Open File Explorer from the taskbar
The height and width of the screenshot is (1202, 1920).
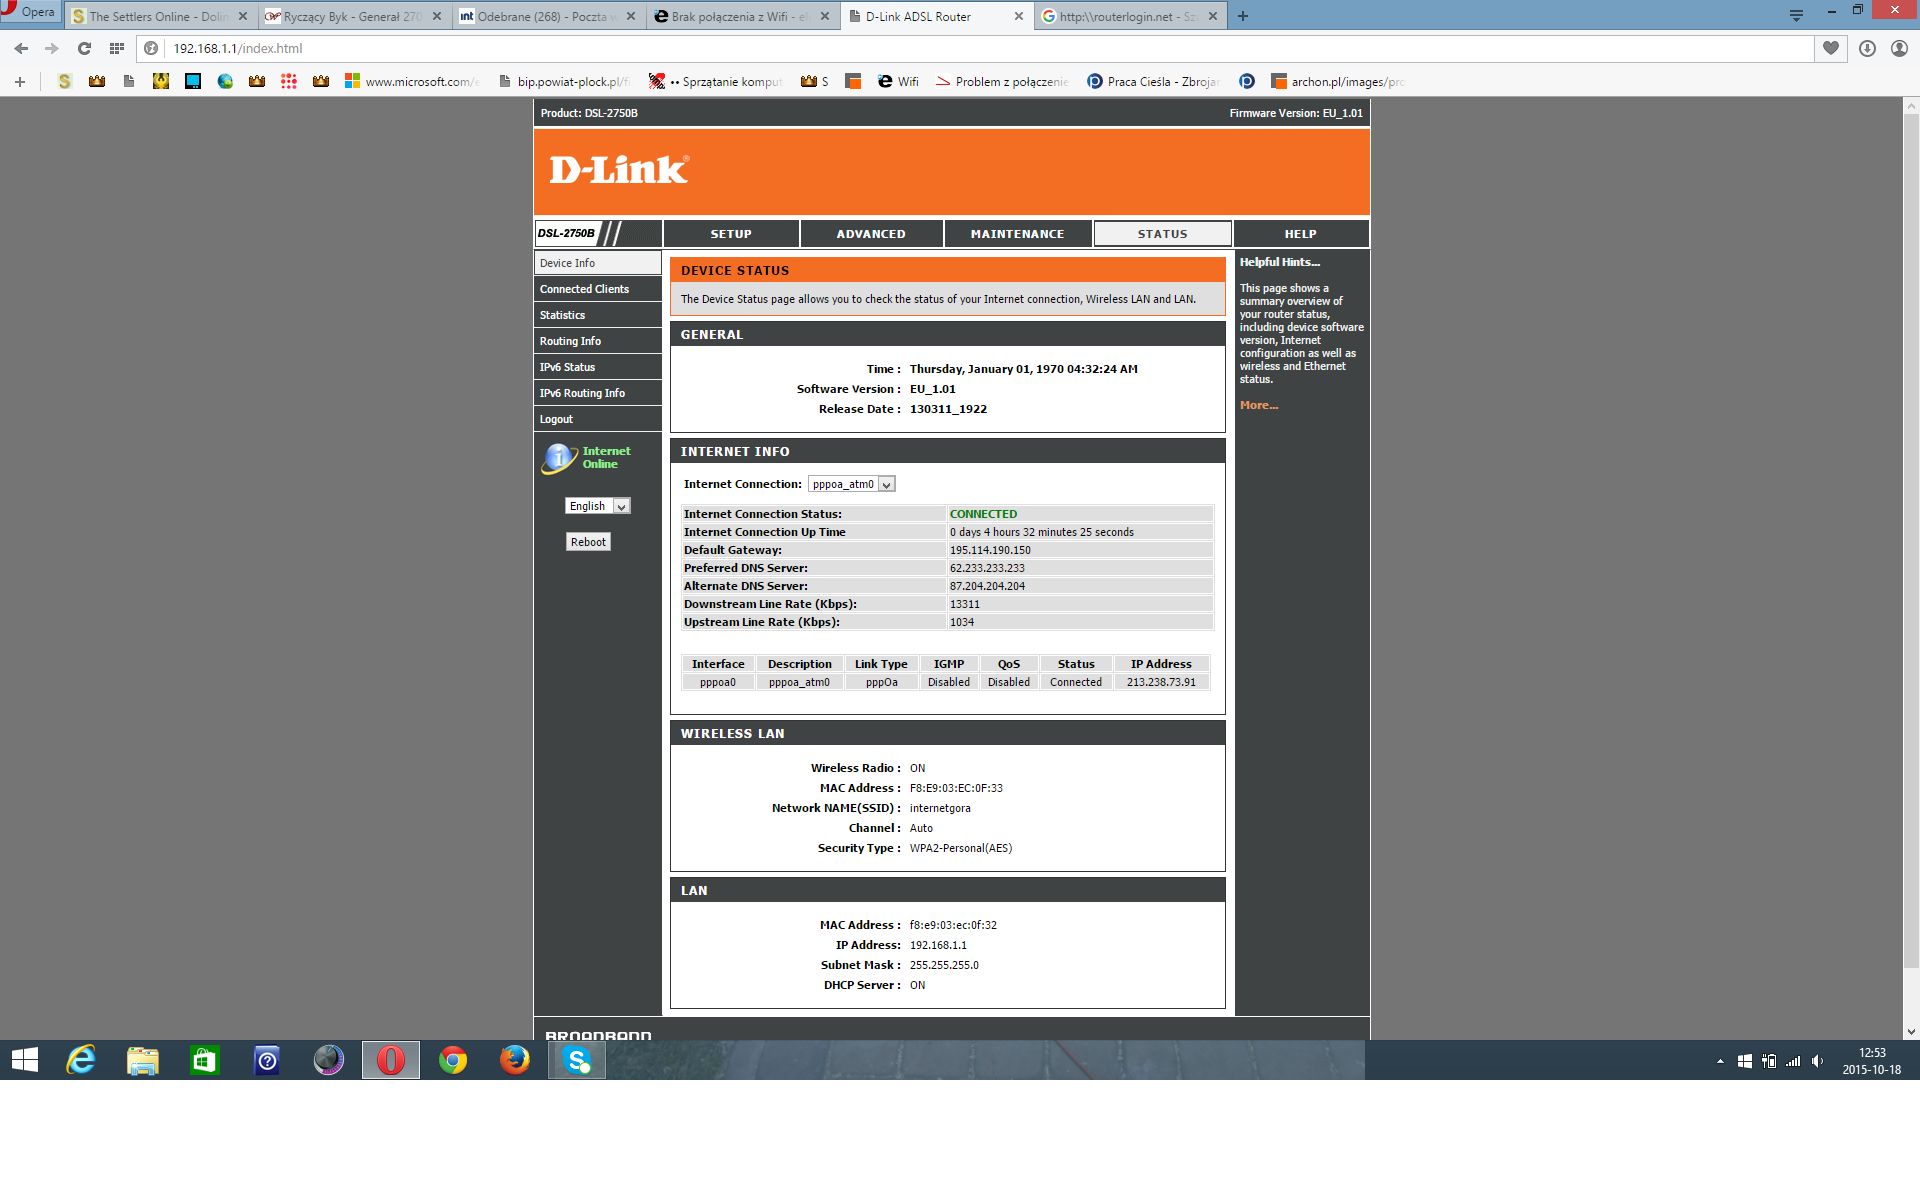(143, 1060)
